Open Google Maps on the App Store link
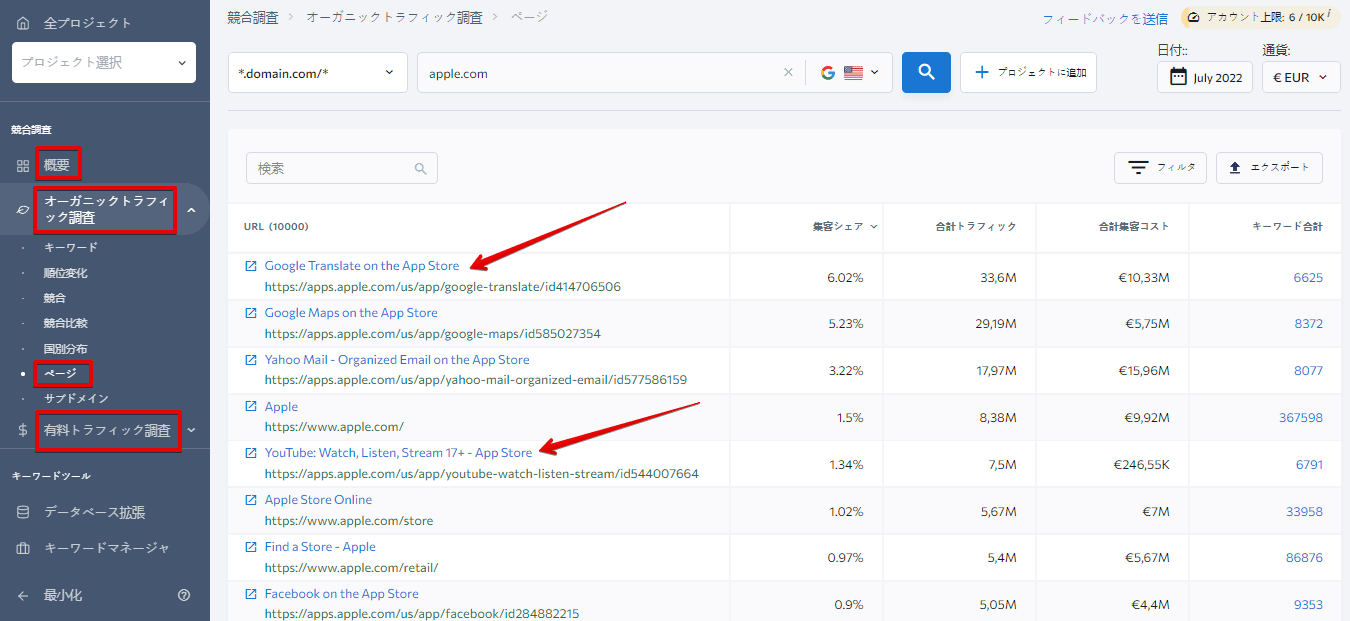Viewport: 1350px width, 621px height. coord(351,313)
